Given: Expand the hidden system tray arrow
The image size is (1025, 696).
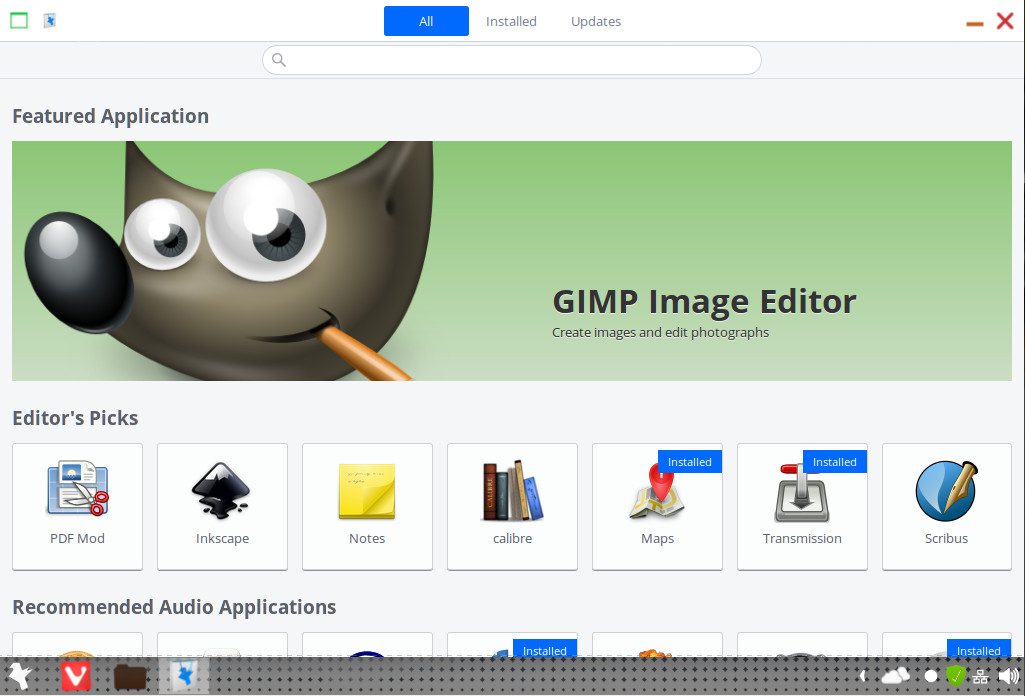Looking at the screenshot, I should [x=862, y=676].
